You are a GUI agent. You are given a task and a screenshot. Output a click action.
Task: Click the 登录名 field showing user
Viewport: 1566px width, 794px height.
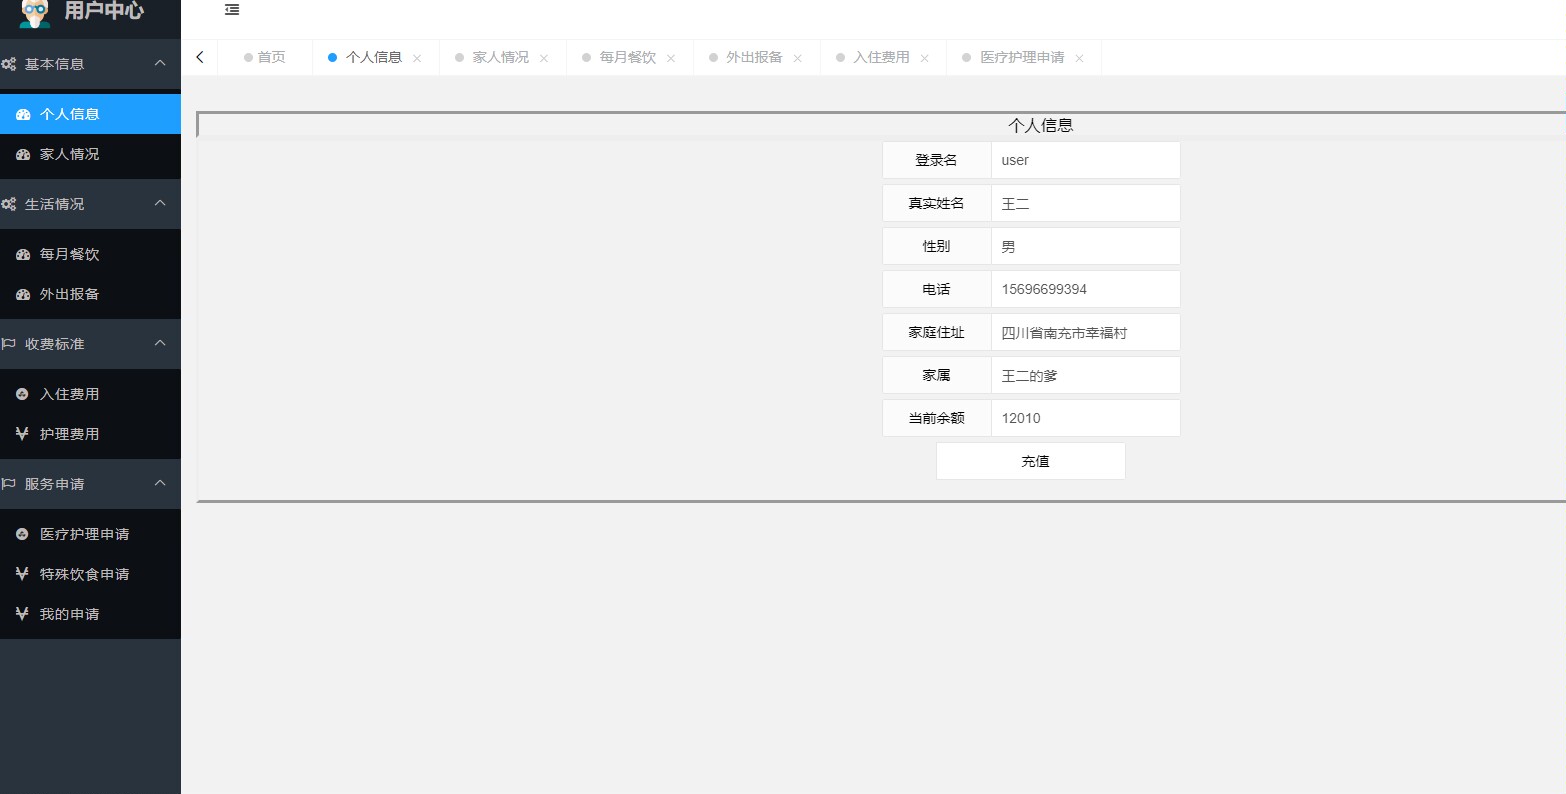[x=1086, y=160]
